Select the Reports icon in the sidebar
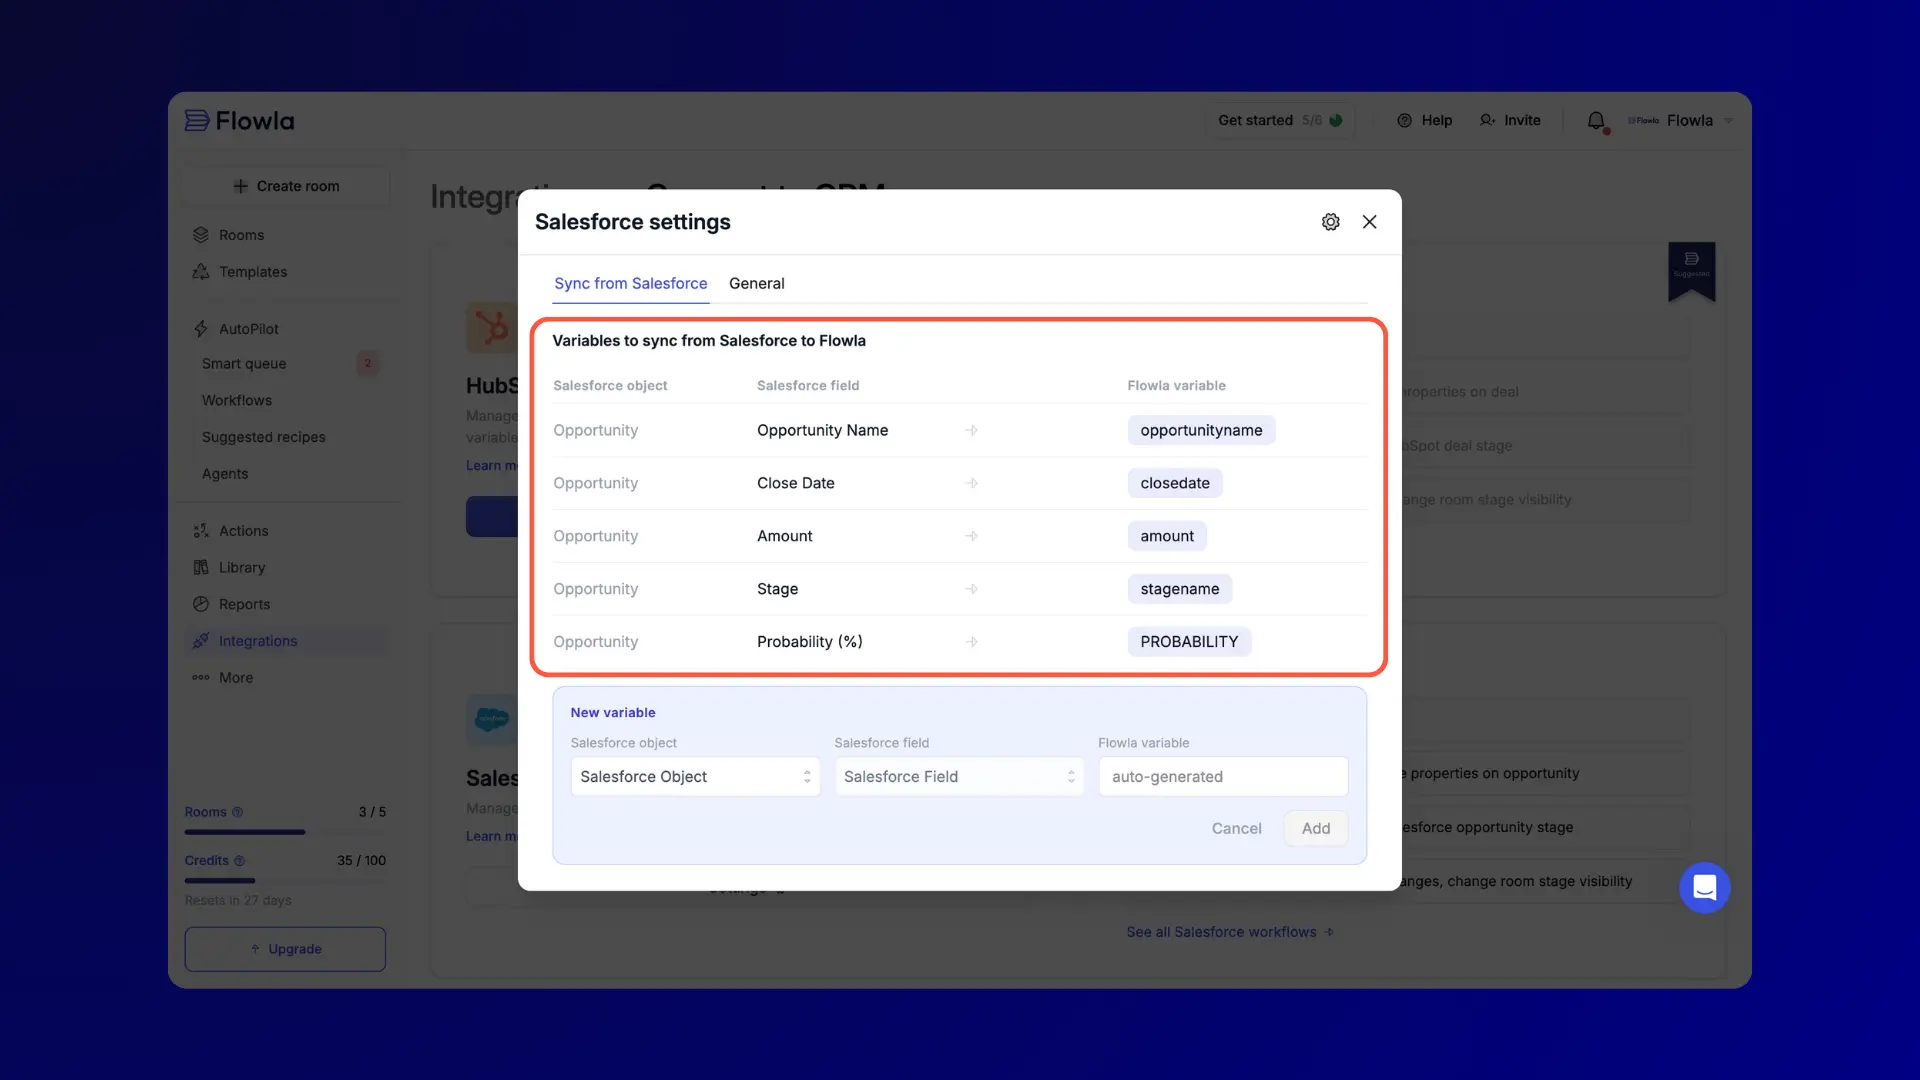Viewport: 1920px width, 1080px height. point(201,604)
